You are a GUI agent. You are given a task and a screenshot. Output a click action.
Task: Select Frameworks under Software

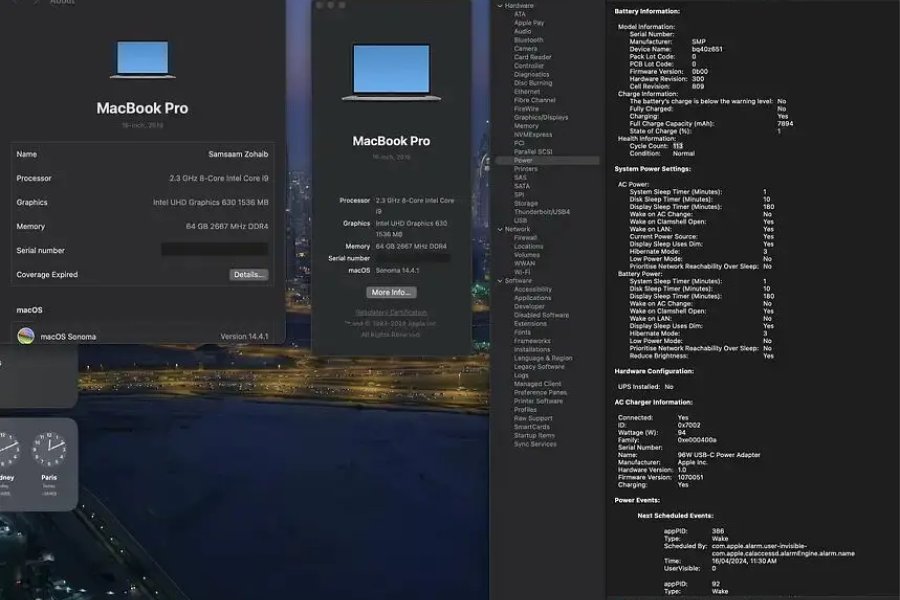click(x=532, y=341)
